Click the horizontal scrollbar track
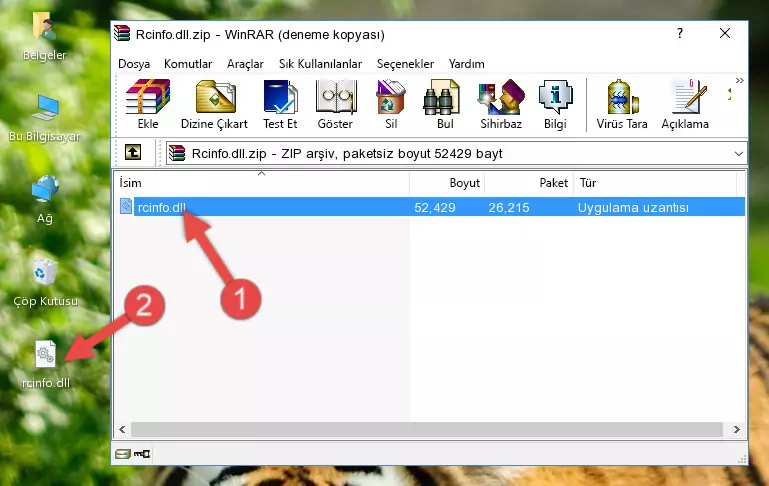Image resolution: width=769 pixels, height=486 pixels. click(x=427, y=430)
